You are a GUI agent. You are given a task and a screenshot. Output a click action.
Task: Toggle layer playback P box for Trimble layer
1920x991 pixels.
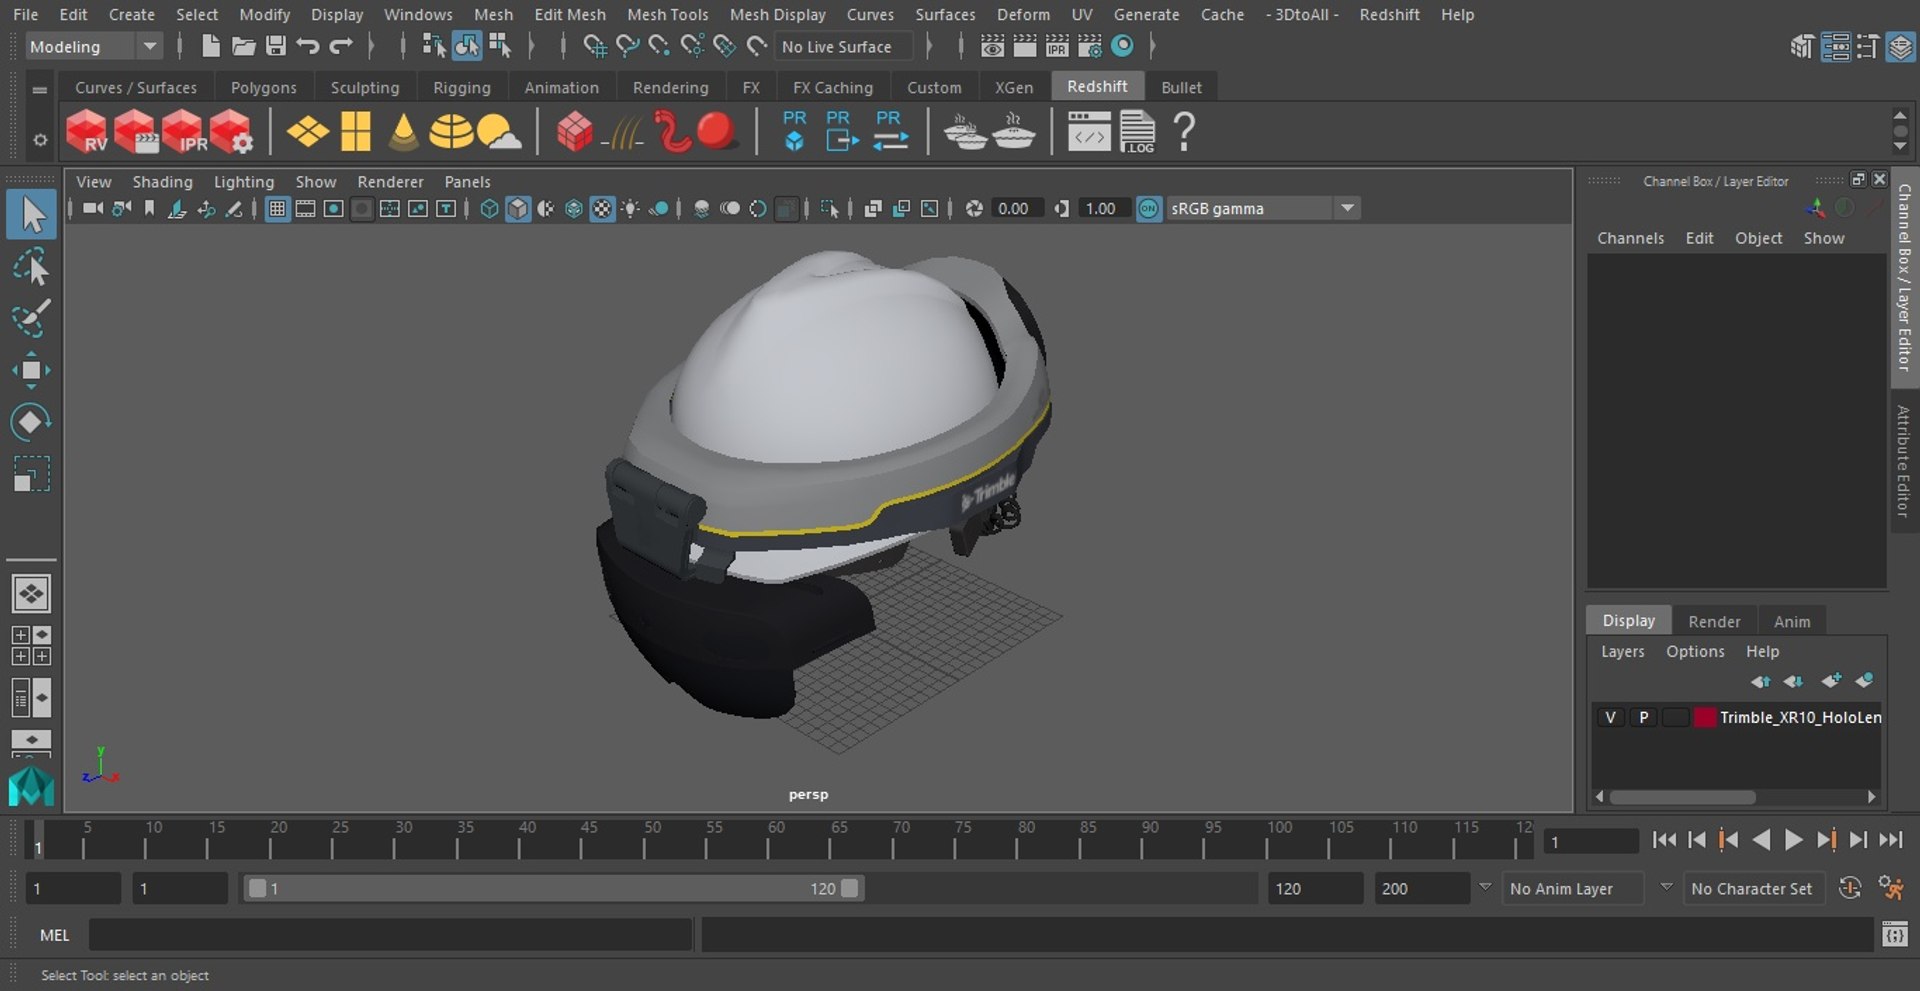coord(1643,717)
